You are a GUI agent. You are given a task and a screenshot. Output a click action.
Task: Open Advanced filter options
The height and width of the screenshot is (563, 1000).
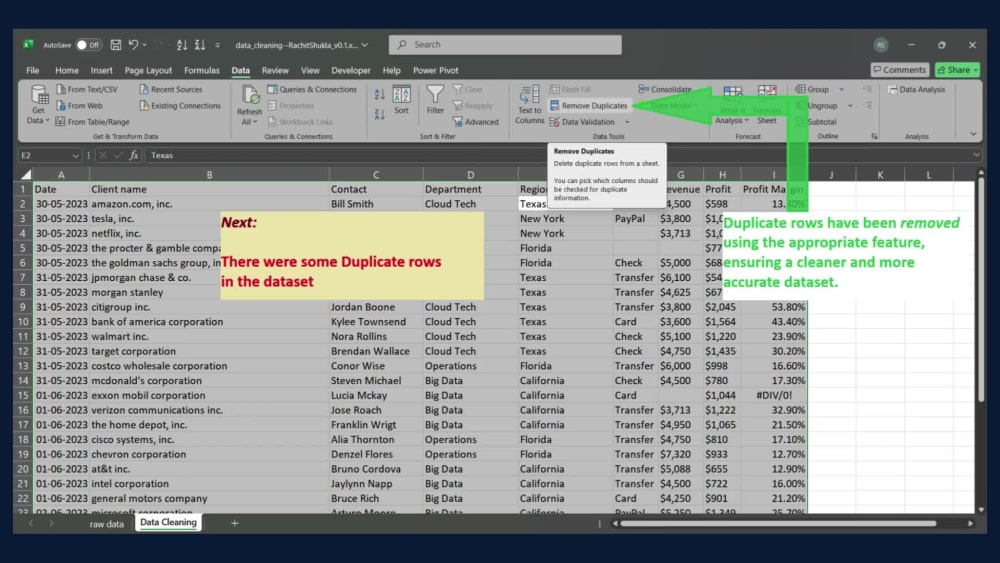tap(476, 122)
